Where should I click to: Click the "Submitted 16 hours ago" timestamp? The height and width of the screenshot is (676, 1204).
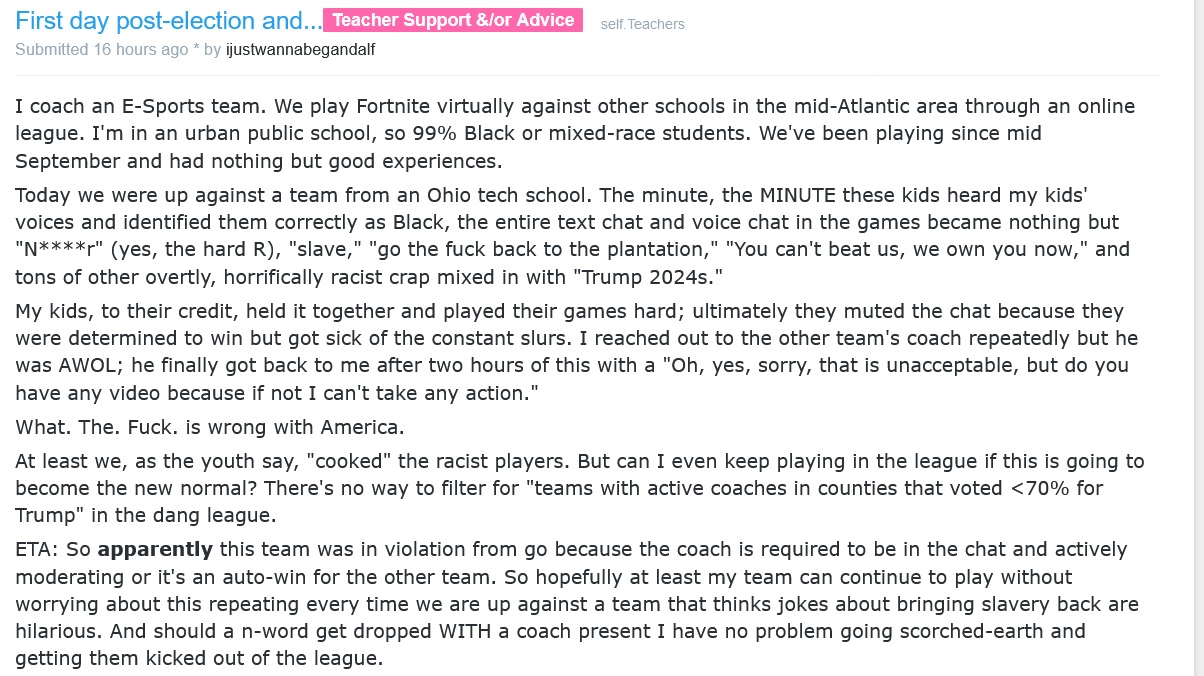click(101, 49)
